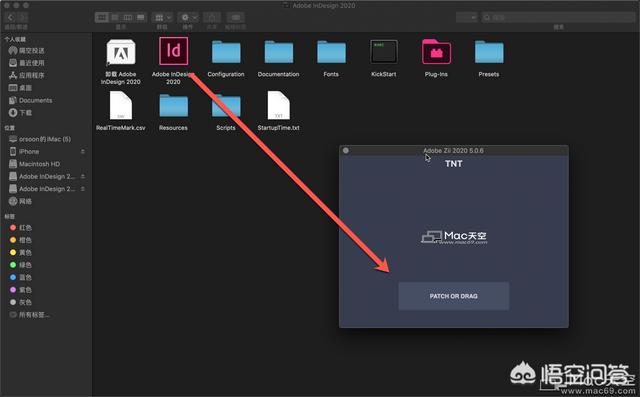The height and width of the screenshot is (397, 640).
Task: Open the gear action menu
Action: pyautogui.click(x=189, y=17)
